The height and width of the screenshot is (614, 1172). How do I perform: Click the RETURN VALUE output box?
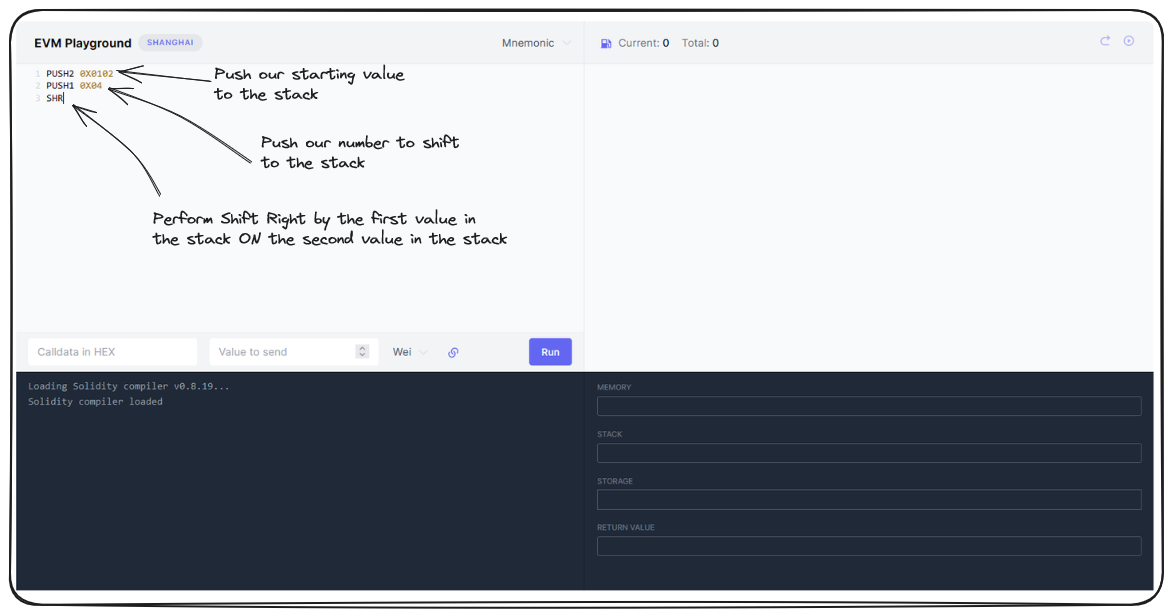pos(868,546)
